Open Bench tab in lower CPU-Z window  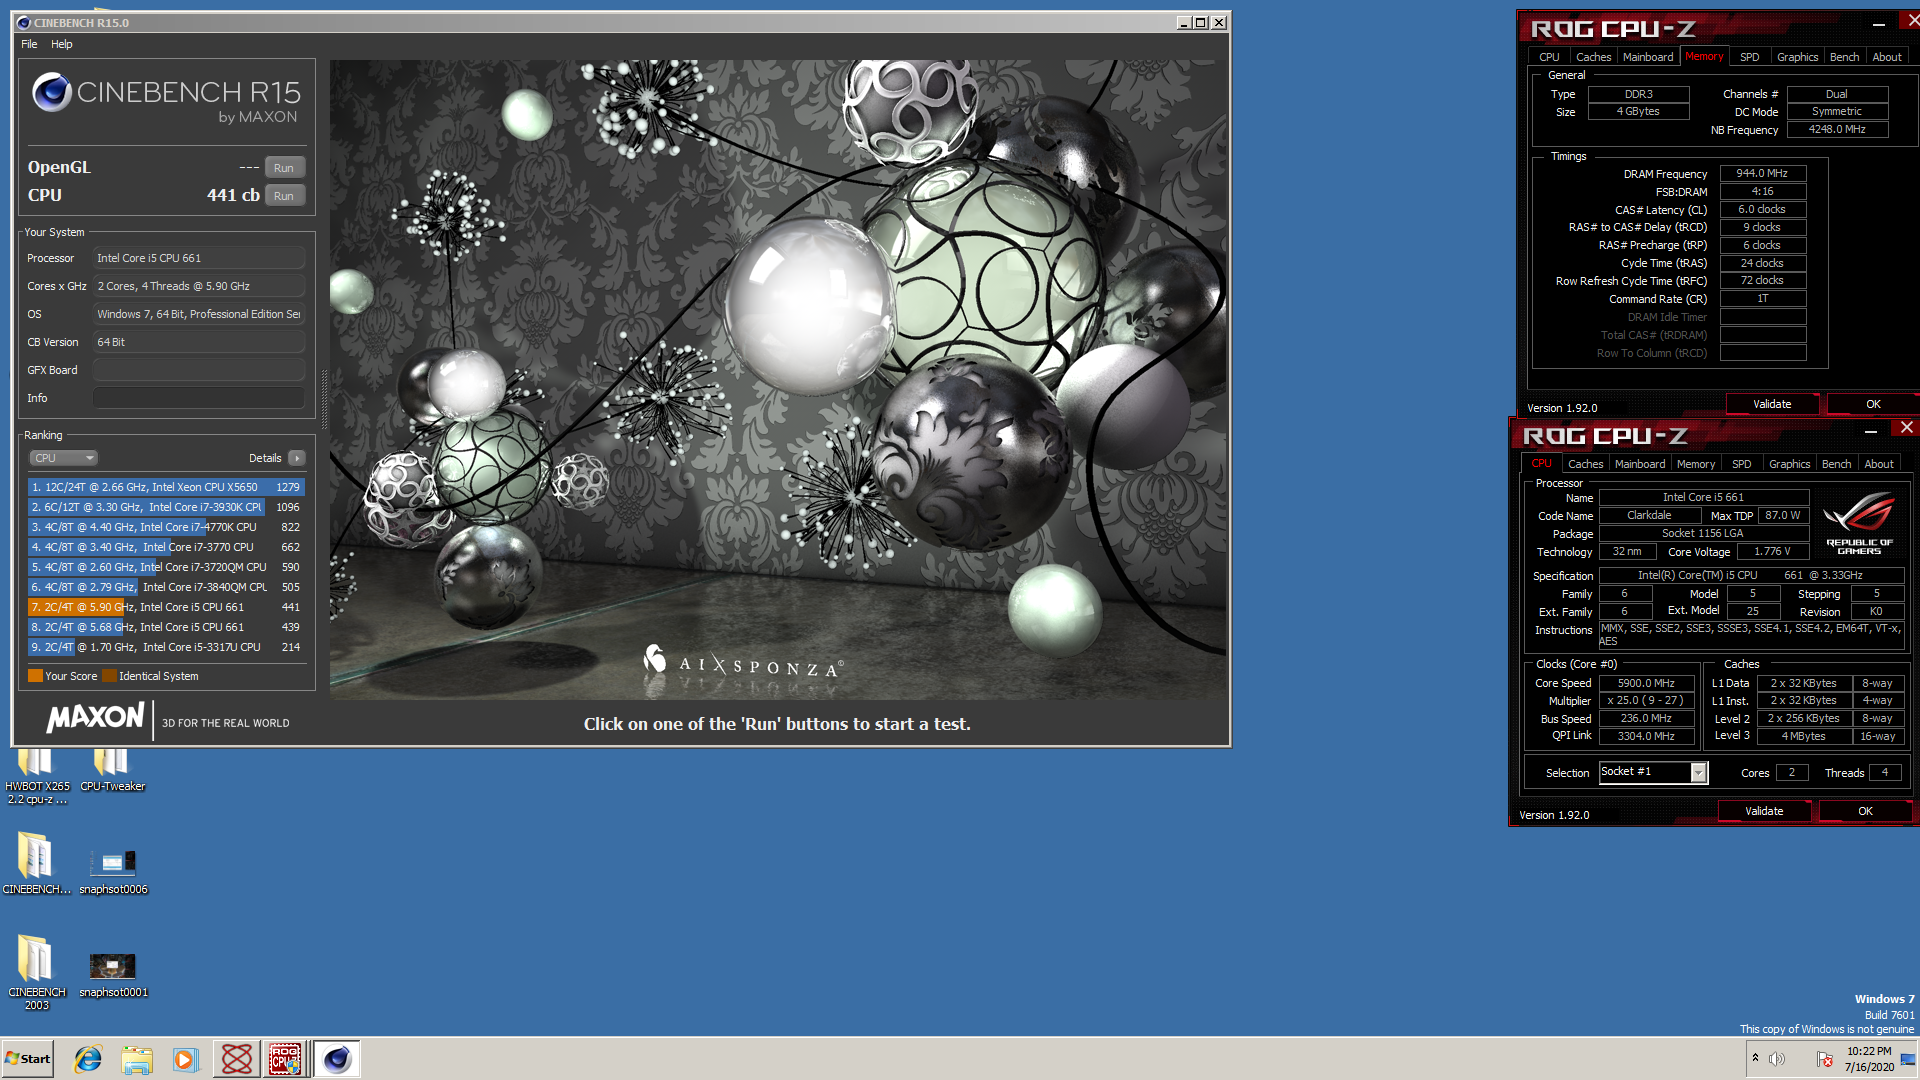tap(1836, 464)
